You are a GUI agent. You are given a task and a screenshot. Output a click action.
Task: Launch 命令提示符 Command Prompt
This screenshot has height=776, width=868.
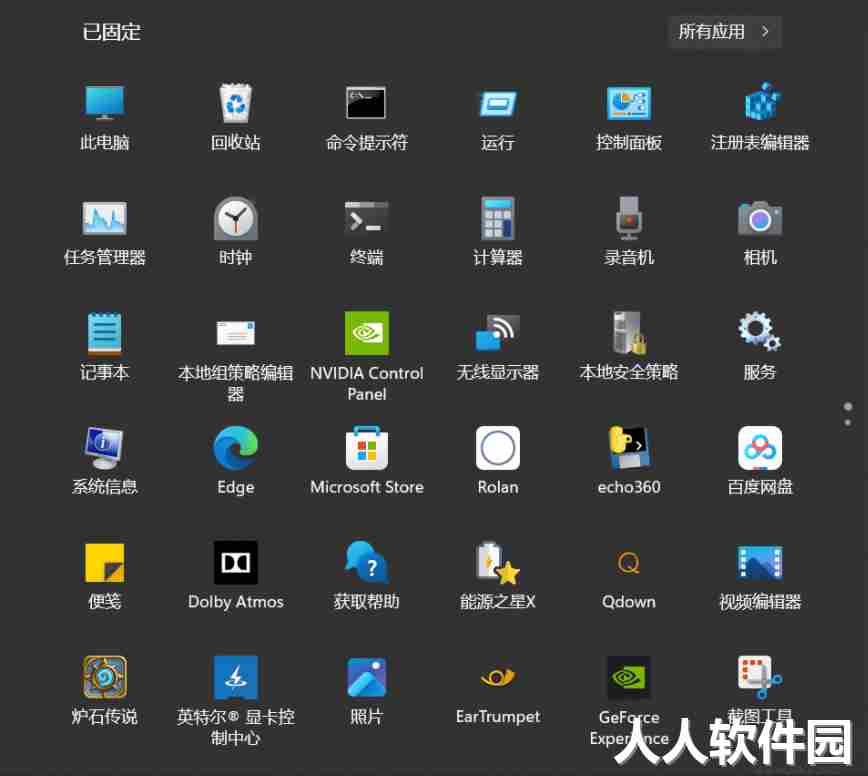tap(366, 103)
